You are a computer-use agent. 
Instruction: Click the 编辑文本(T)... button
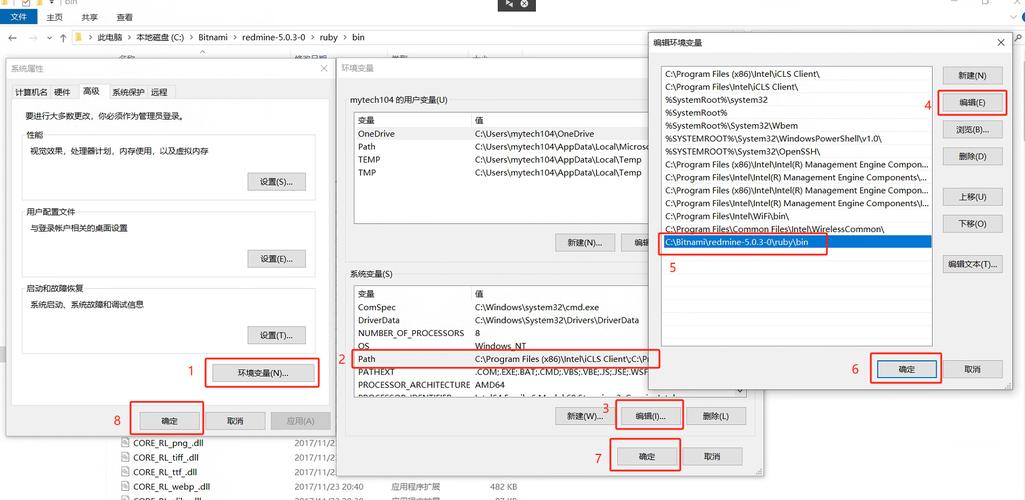click(972, 264)
